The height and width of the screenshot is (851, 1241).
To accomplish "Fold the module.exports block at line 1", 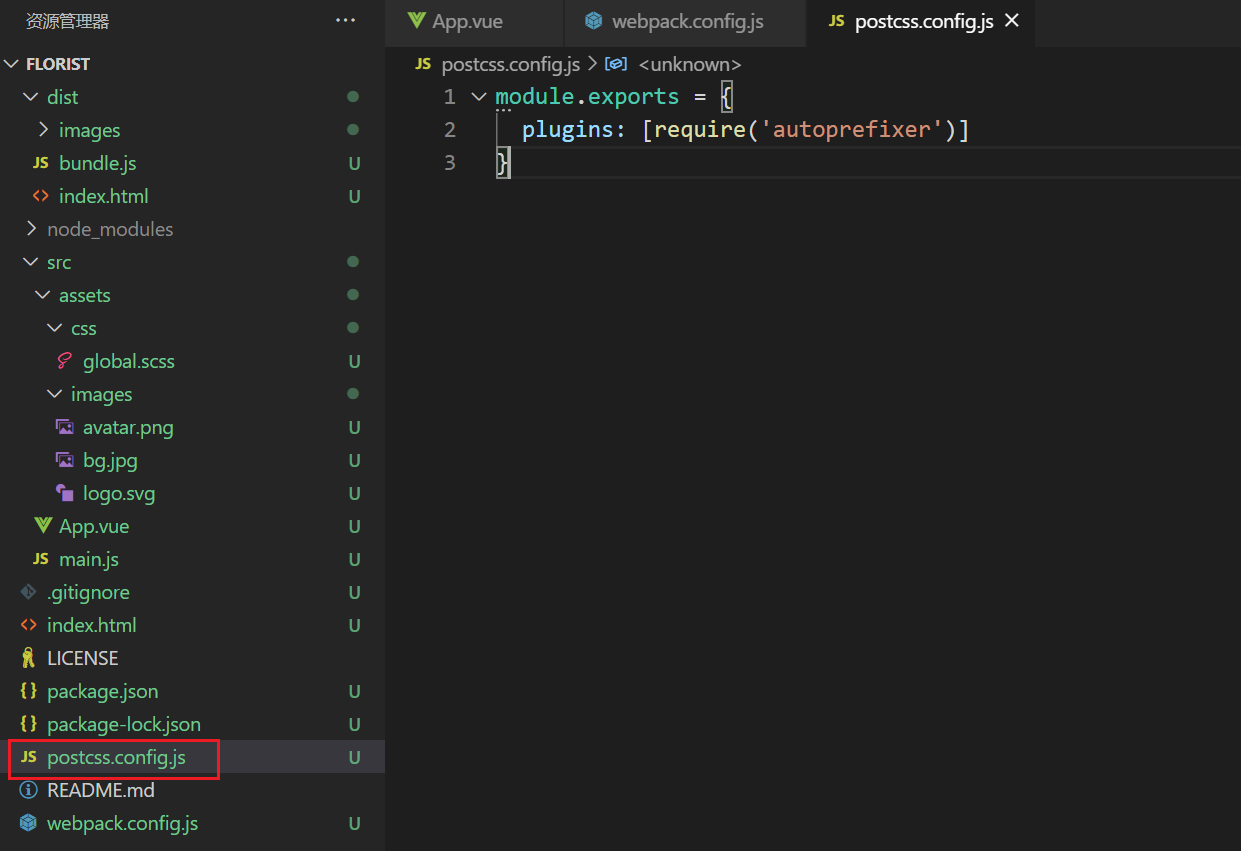I will click(478, 97).
